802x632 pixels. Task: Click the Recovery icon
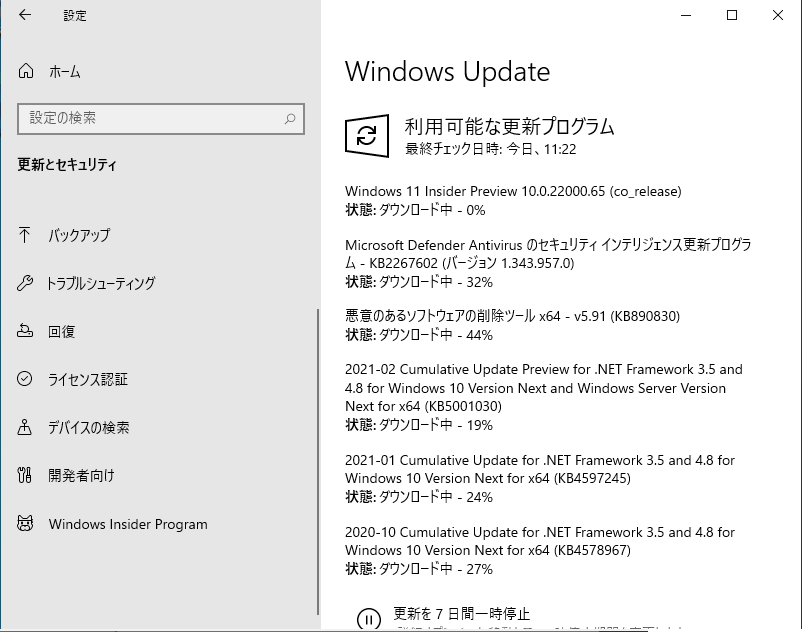coord(25,331)
